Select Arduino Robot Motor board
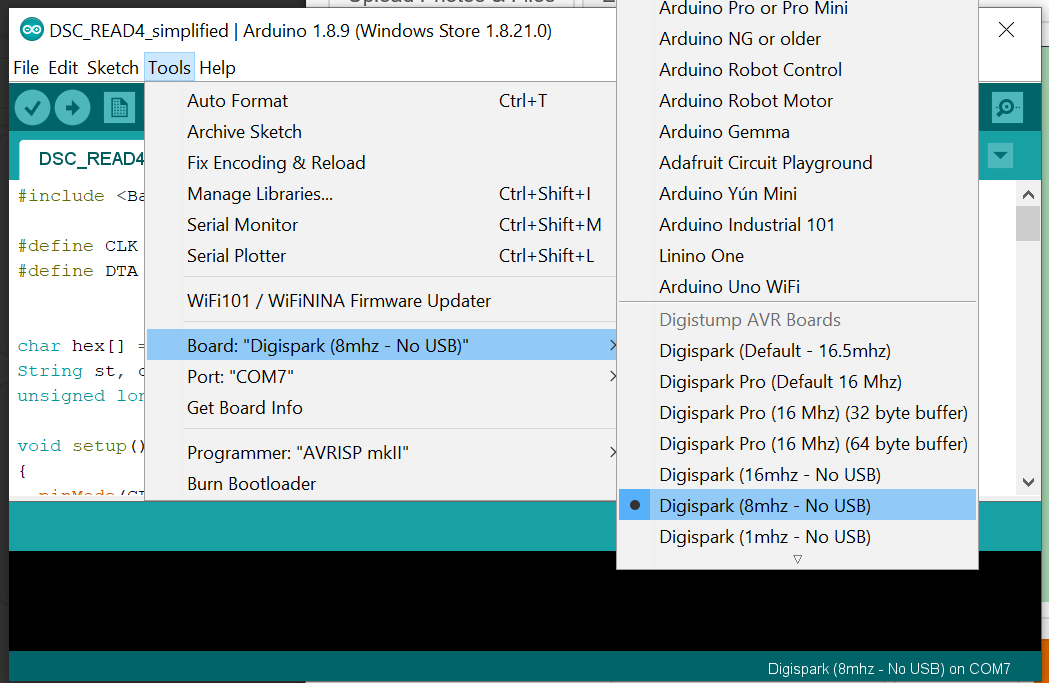This screenshot has width=1049, height=683. [797, 101]
